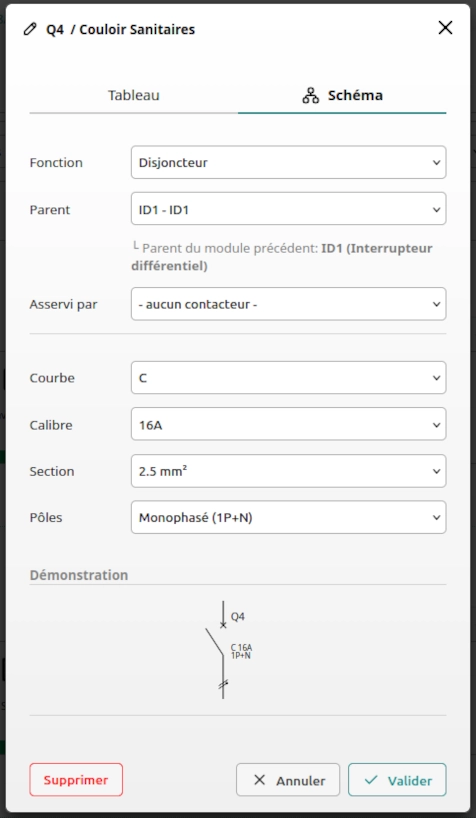The image size is (476, 818).
Task: Cancel with the Annuler button
Action: click(288, 780)
